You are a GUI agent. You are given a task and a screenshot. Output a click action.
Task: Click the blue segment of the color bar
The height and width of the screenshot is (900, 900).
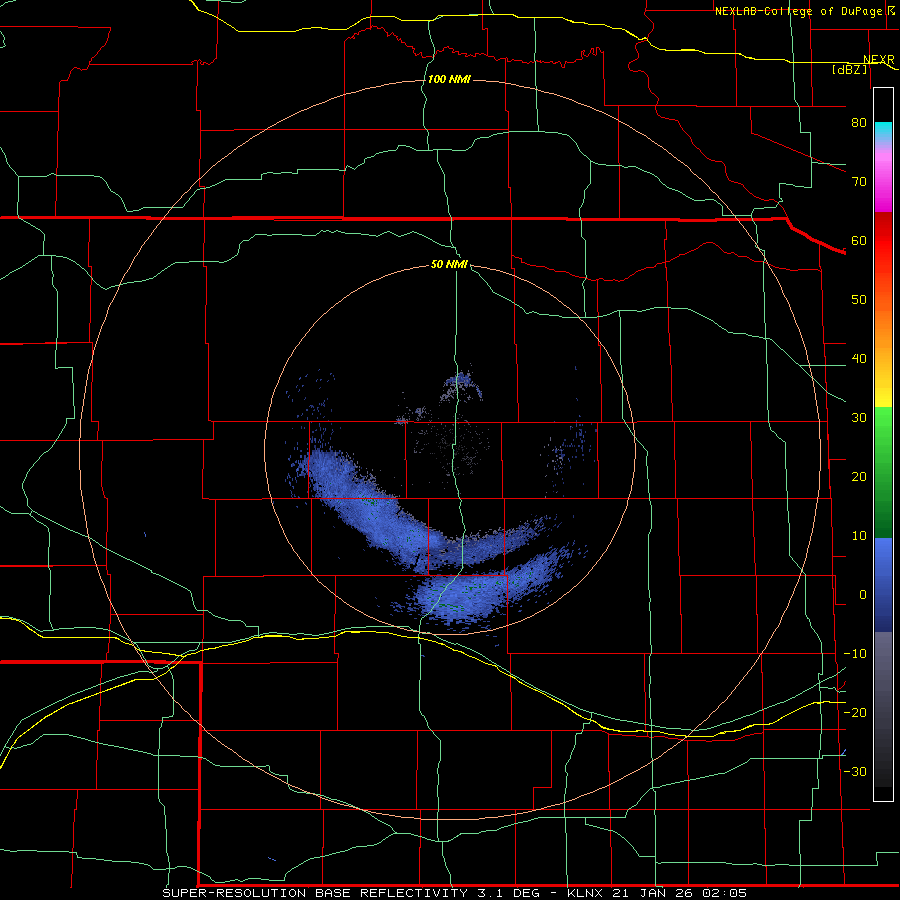click(883, 583)
